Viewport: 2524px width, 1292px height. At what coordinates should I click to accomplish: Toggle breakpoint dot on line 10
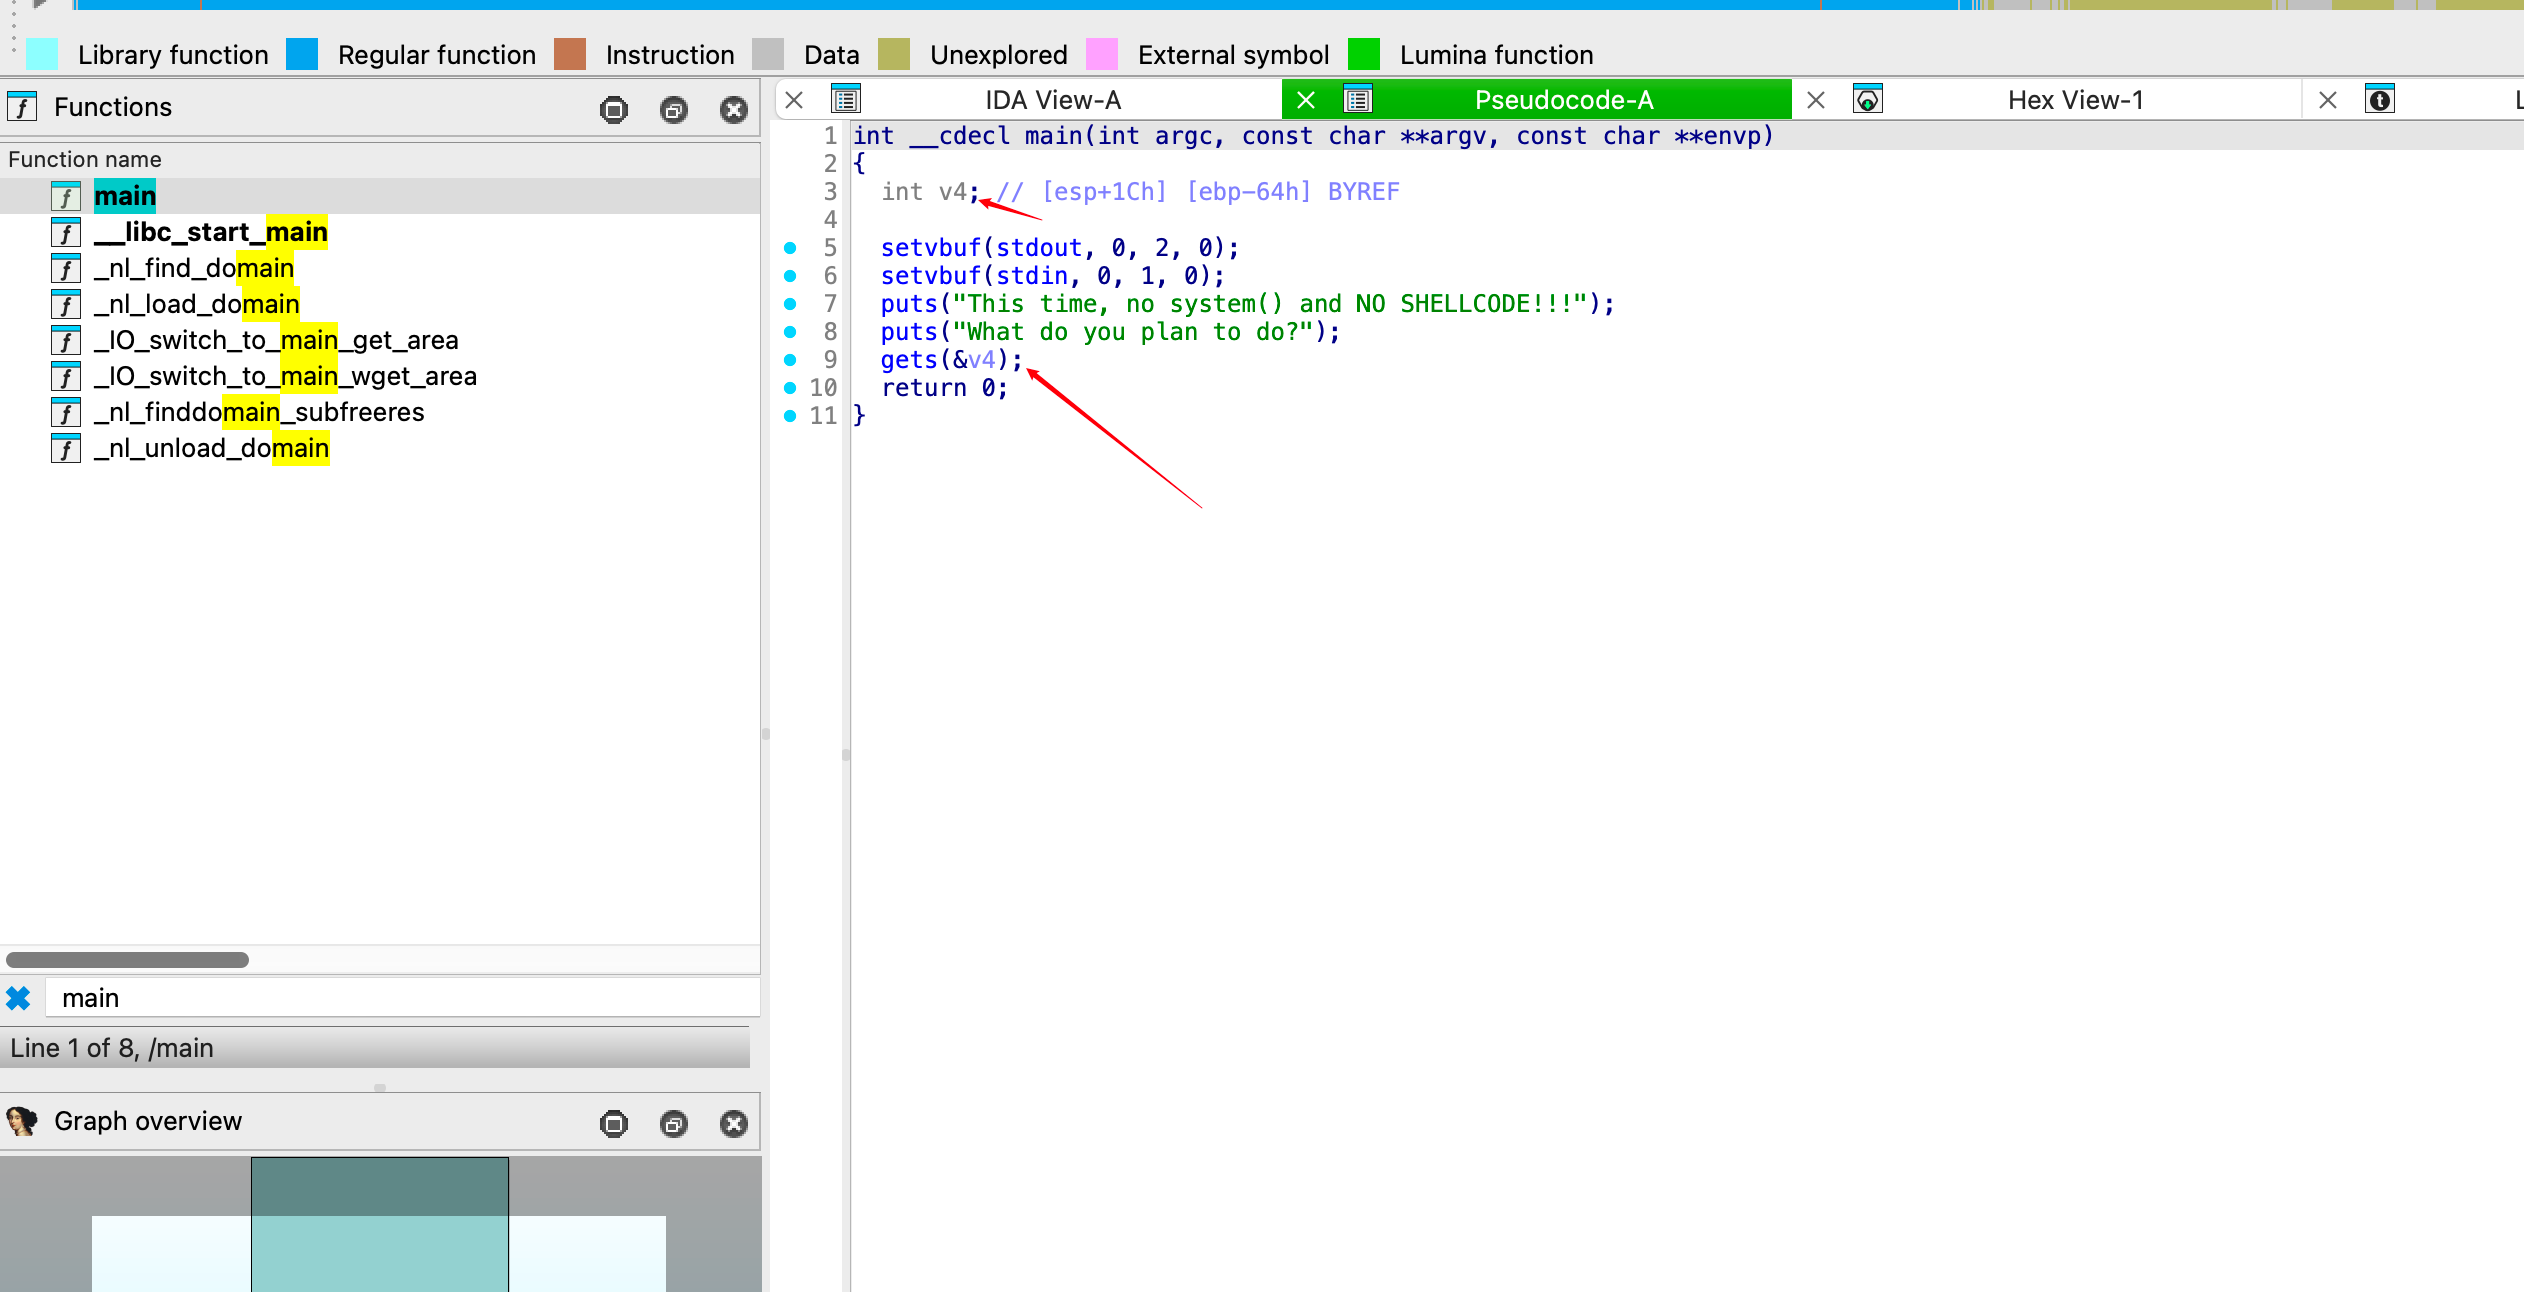790,387
